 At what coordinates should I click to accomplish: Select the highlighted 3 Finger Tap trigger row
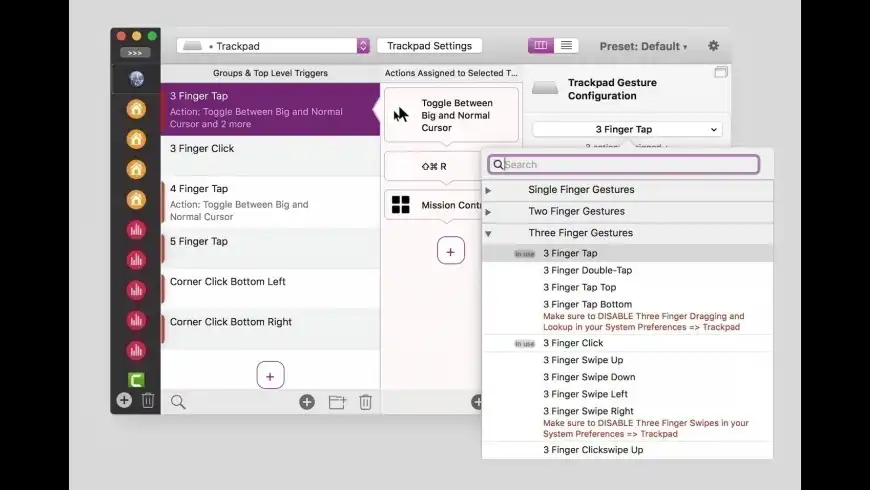pos(270,109)
